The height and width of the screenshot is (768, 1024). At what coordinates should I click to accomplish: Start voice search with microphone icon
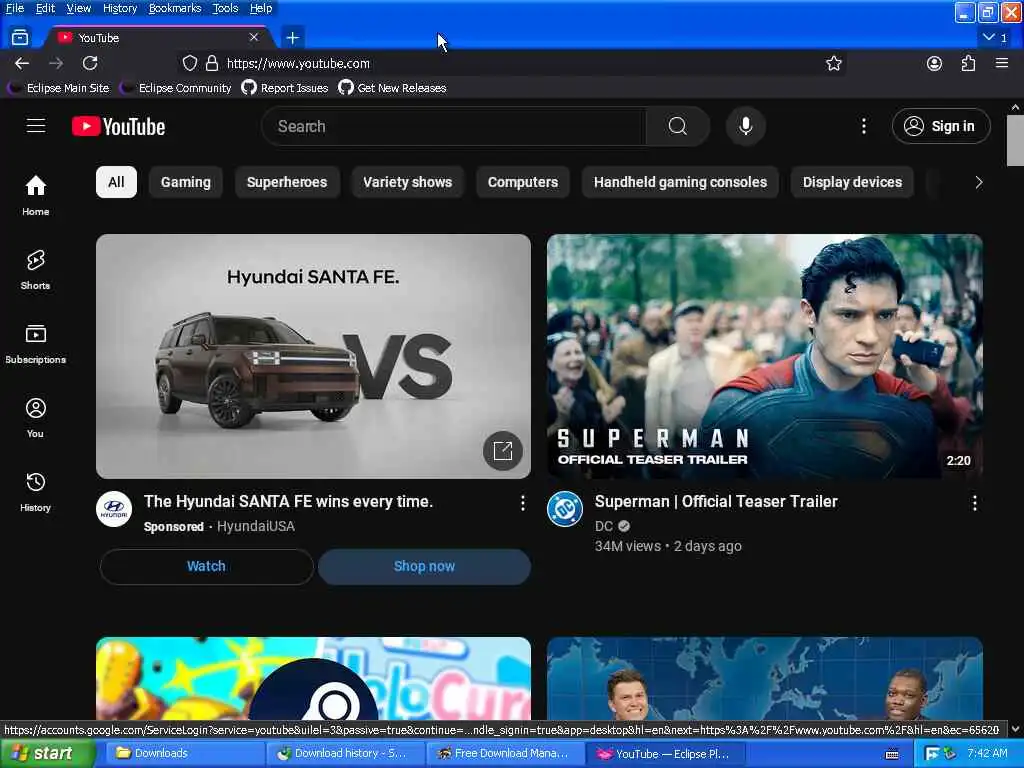tap(745, 126)
